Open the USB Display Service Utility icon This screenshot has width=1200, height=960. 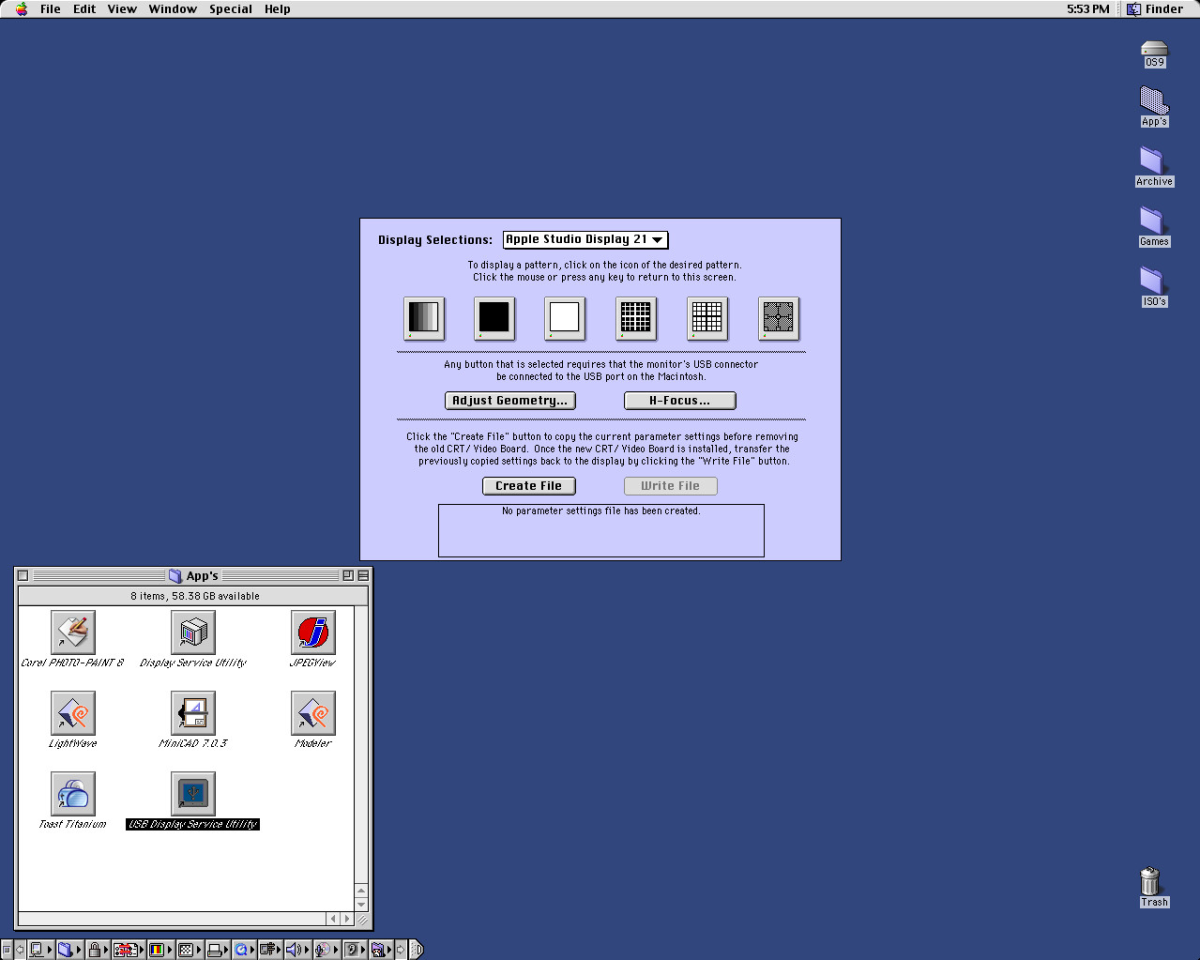[x=193, y=793]
